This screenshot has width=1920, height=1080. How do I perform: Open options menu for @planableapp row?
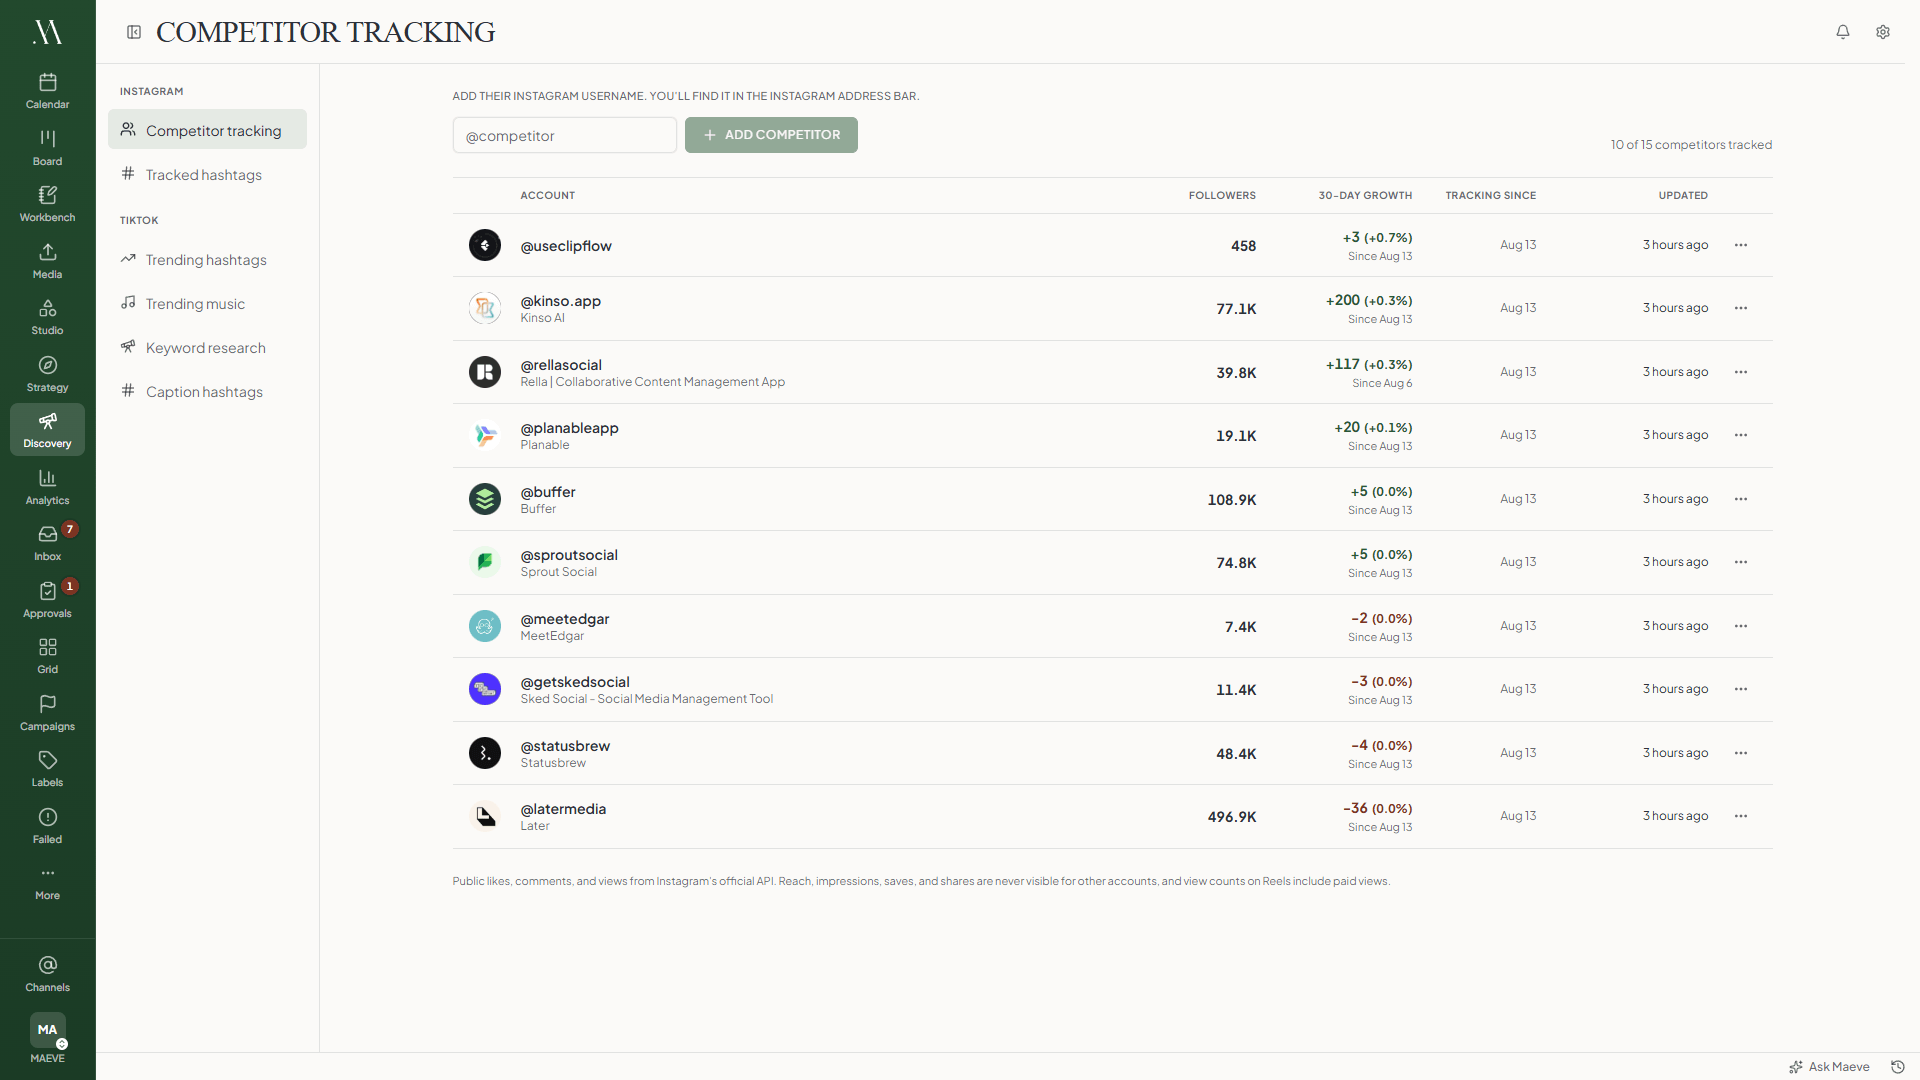pyautogui.click(x=1741, y=435)
